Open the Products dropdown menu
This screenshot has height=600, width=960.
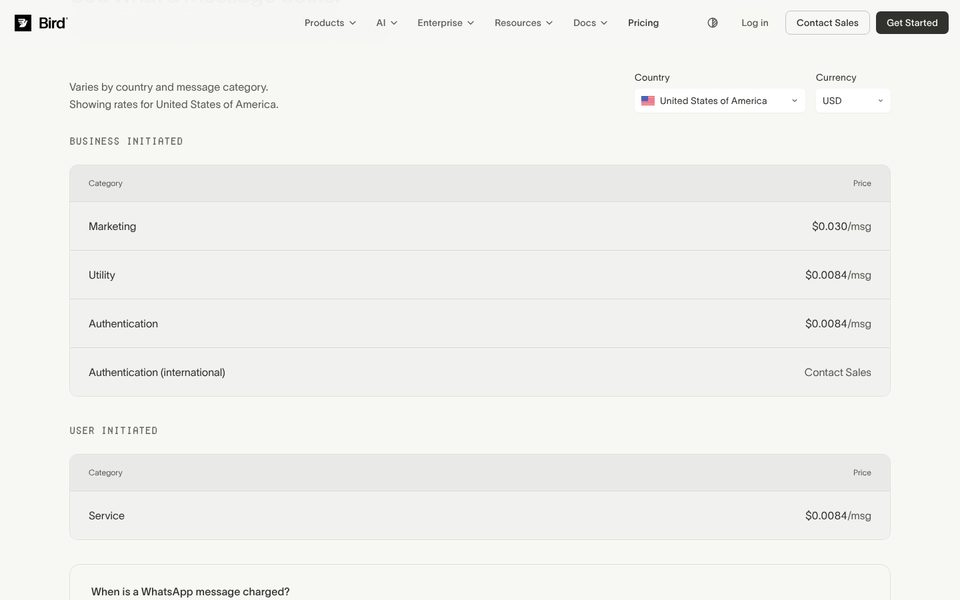click(330, 23)
